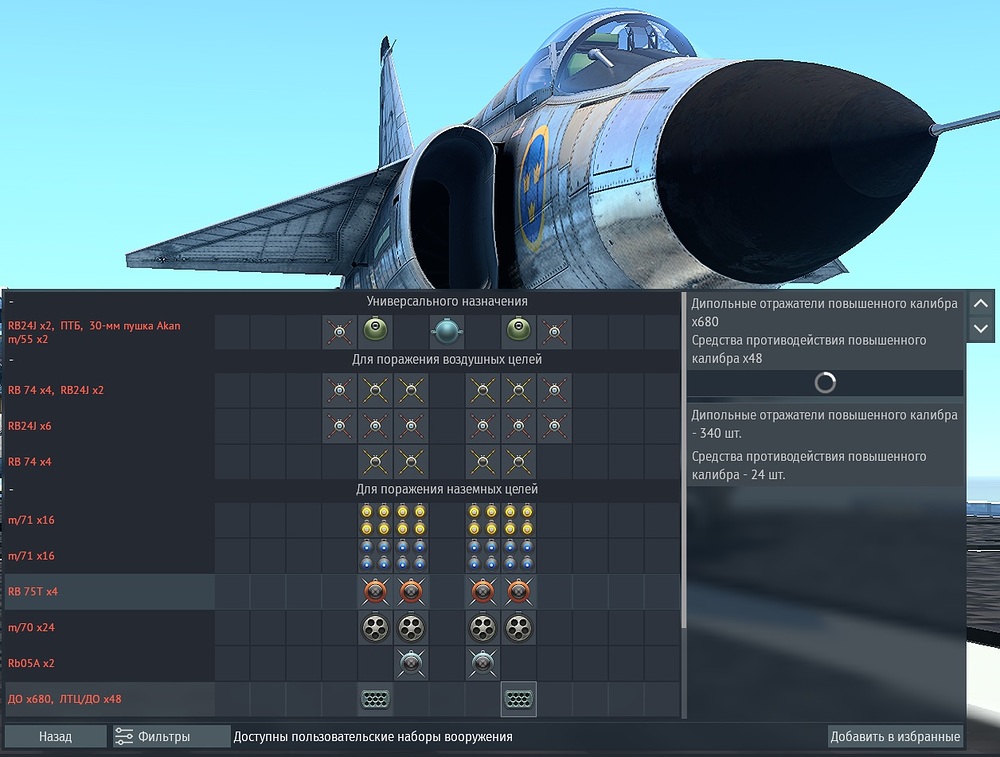
Task: Click the Доступны пользовательские наборы вооружения notice
Action: pos(373,737)
